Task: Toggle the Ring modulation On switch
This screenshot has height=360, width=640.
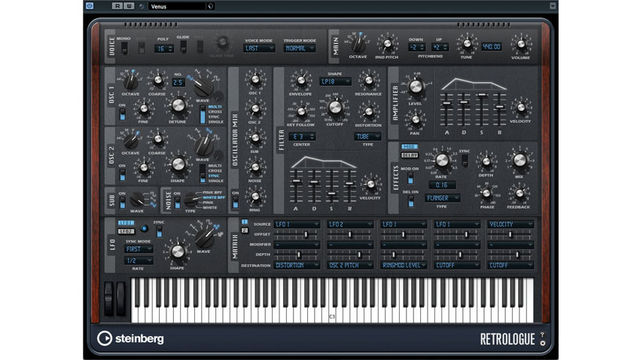Action: point(235,202)
